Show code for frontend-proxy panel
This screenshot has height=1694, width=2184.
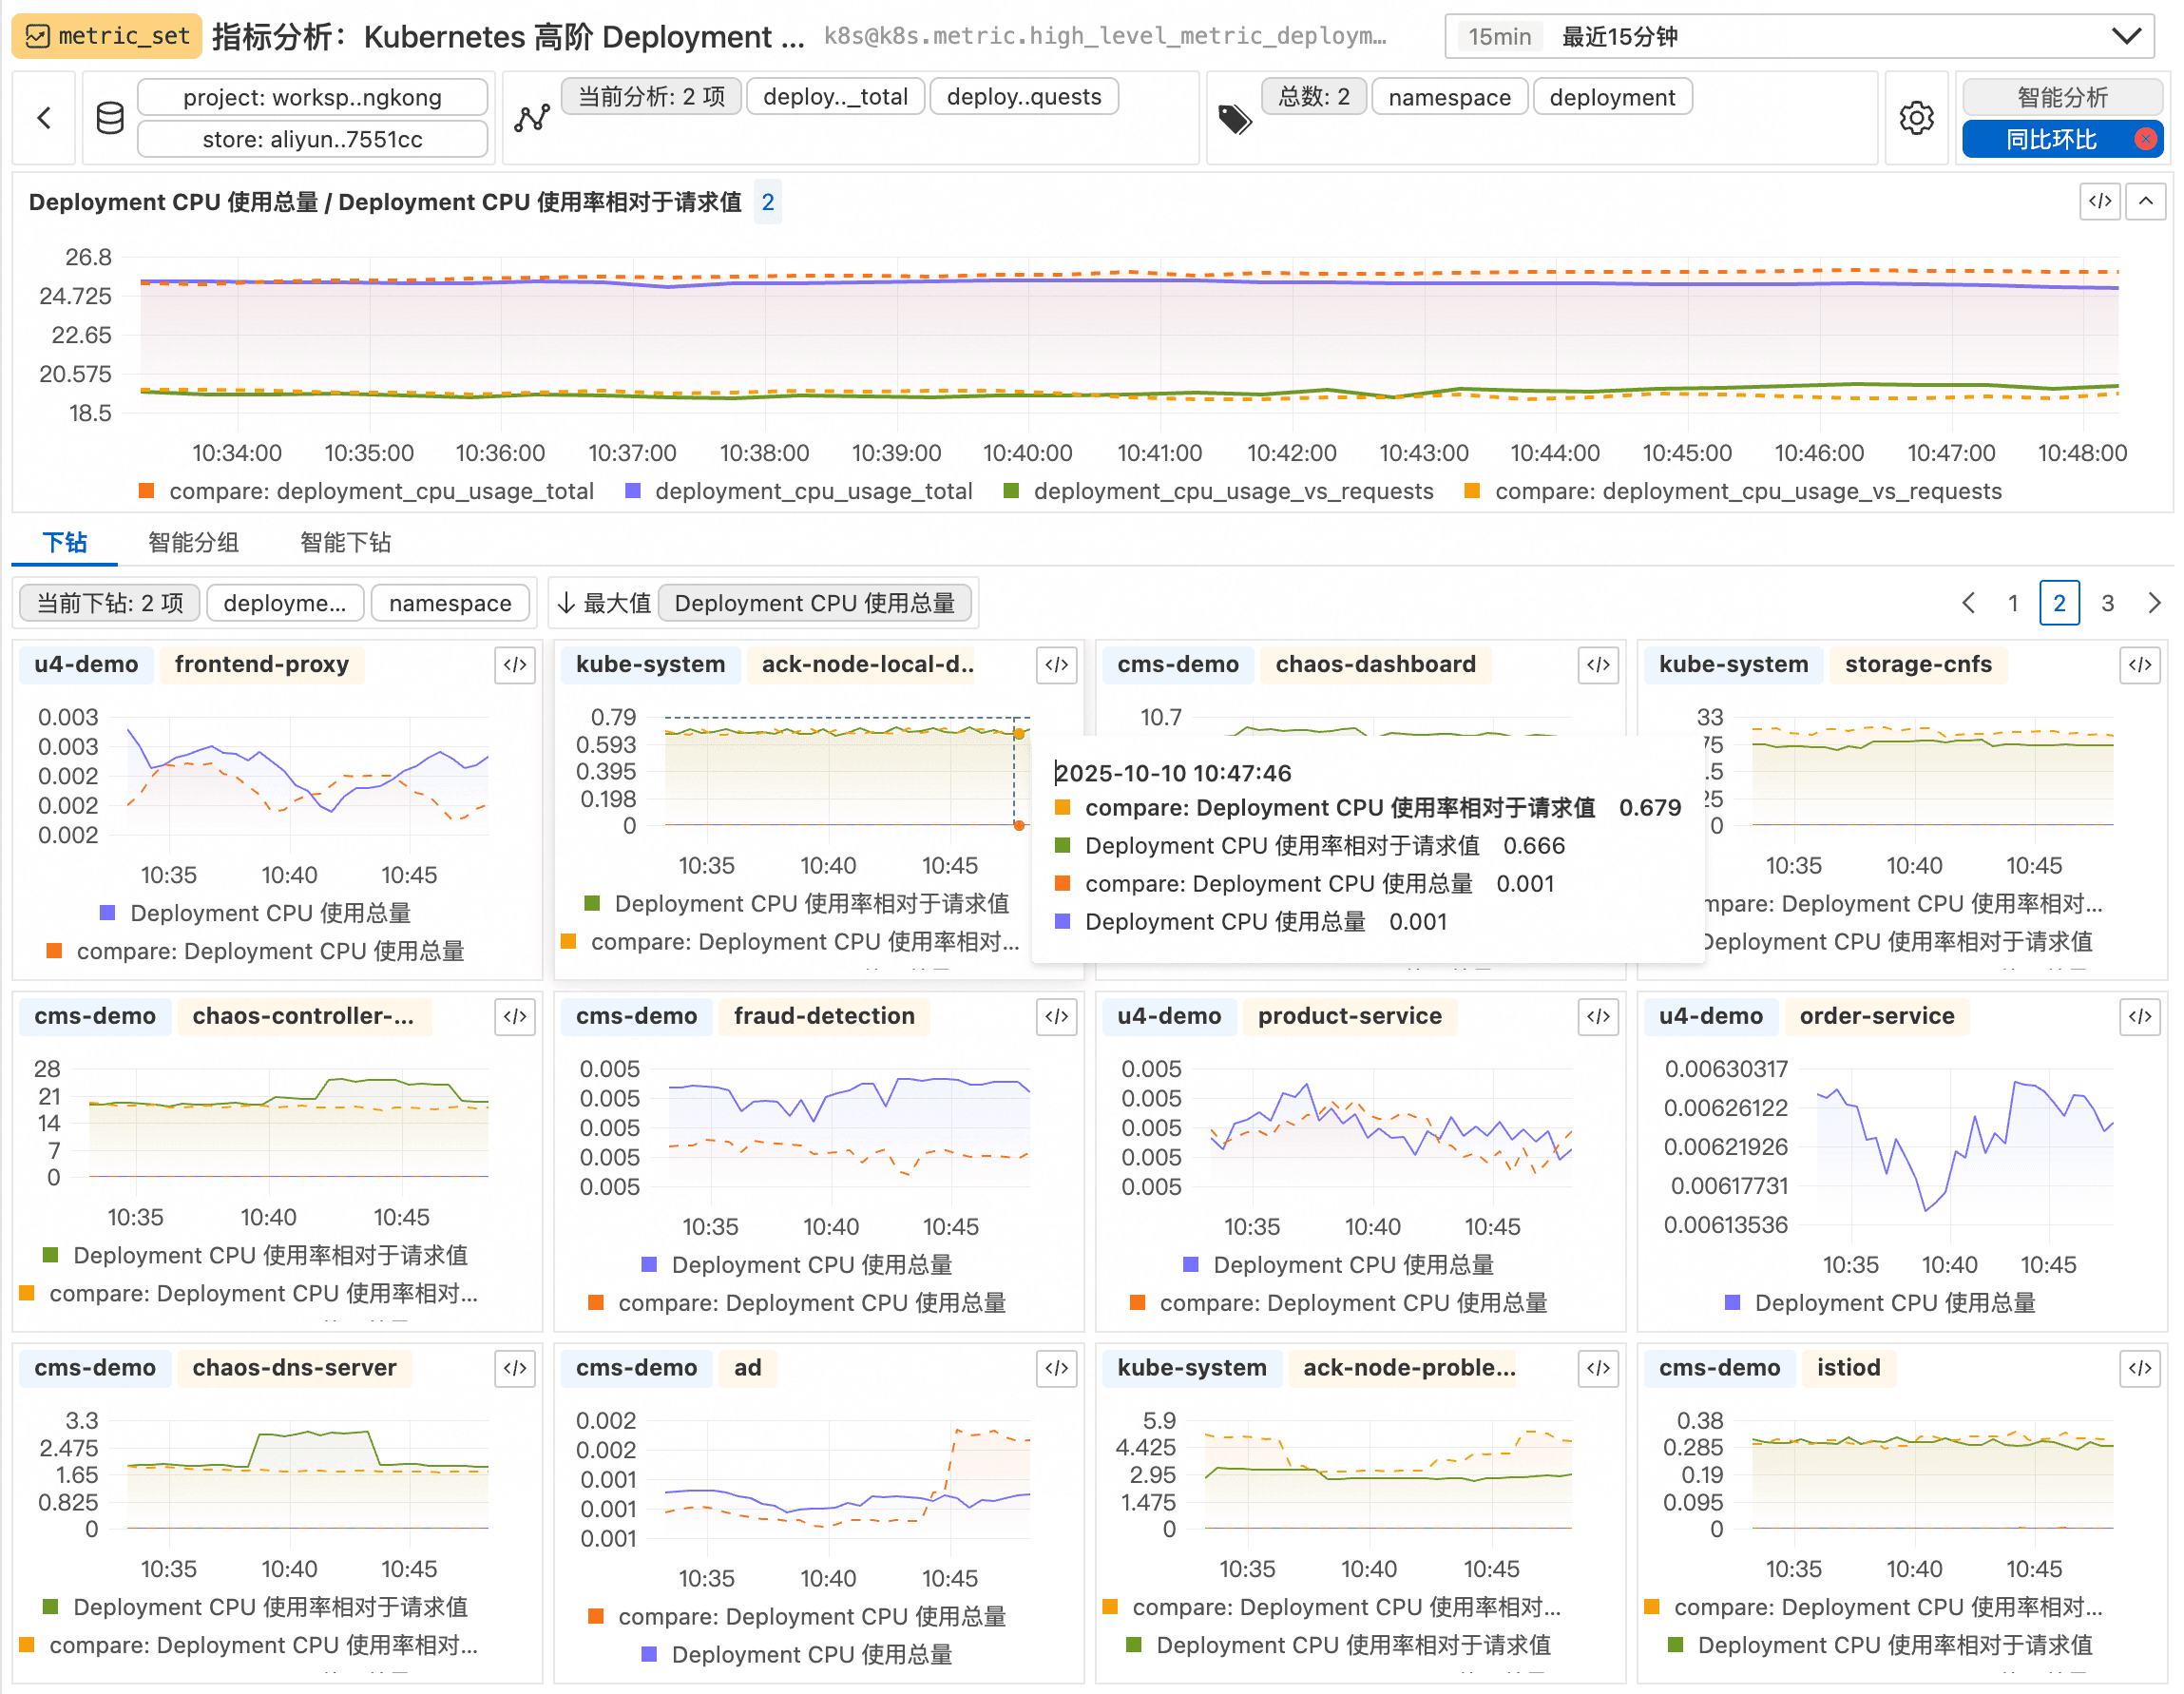tap(515, 665)
